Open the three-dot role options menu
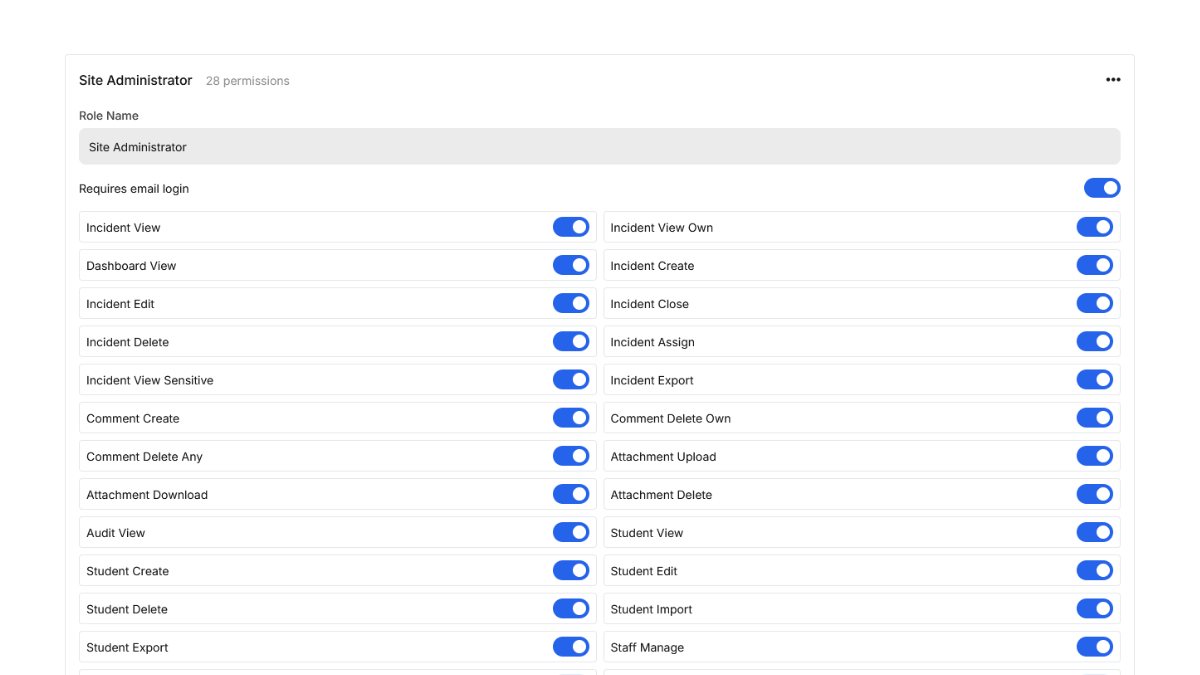1200x675 pixels. (x=1112, y=80)
